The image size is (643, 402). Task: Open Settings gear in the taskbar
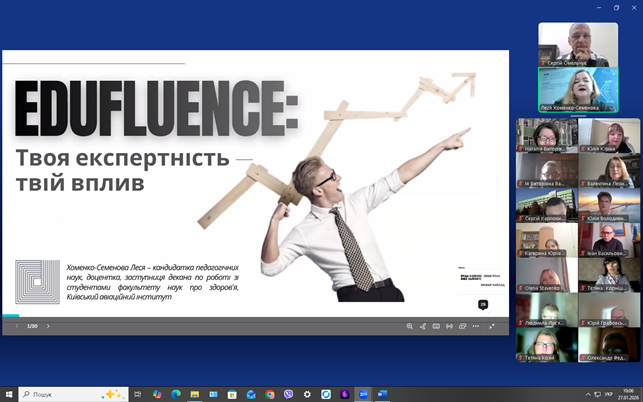point(307,394)
